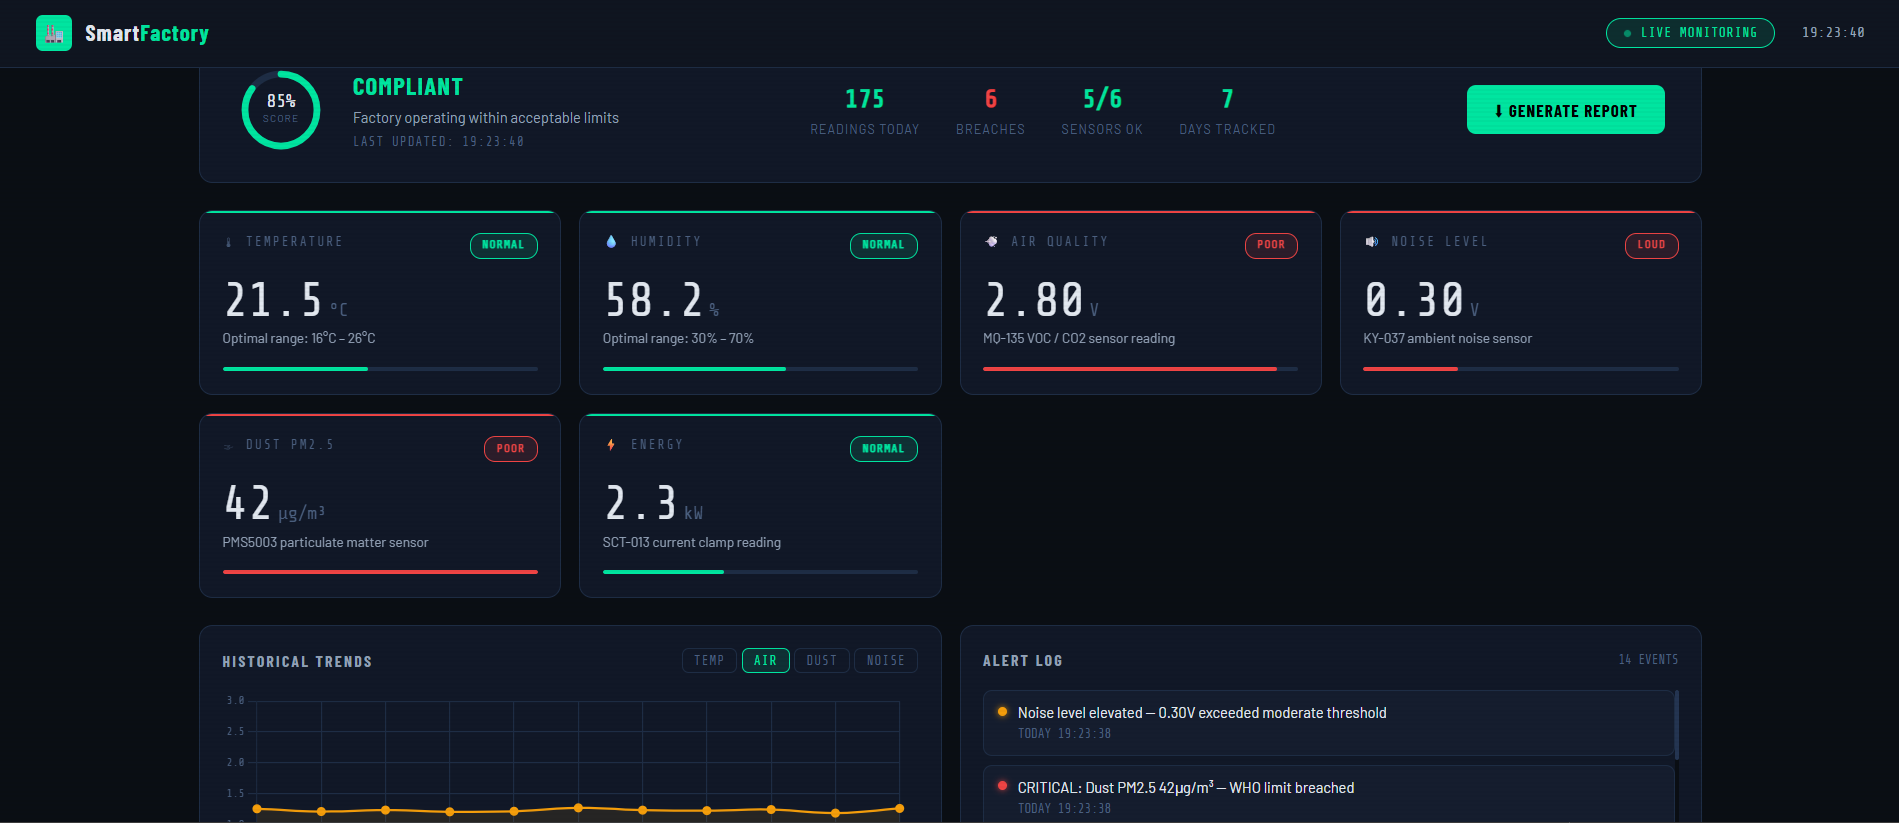
Task: Click the 5/6 Sensors OK stat
Action: [1102, 111]
